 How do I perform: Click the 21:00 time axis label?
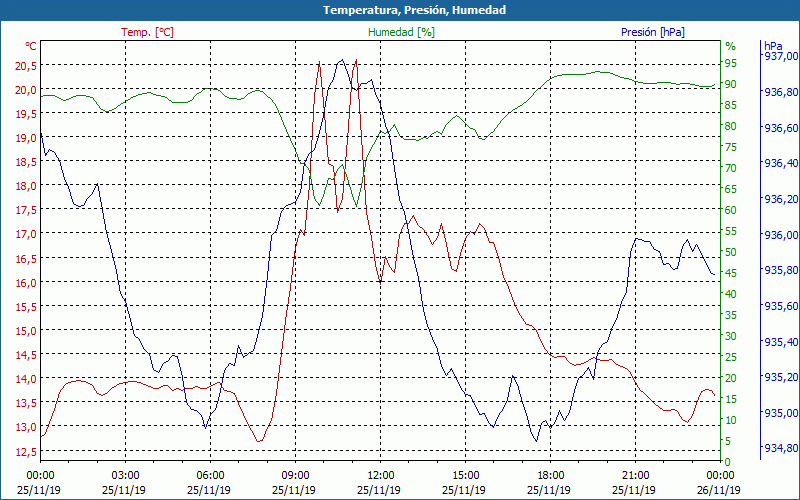click(x=636, y=476)
